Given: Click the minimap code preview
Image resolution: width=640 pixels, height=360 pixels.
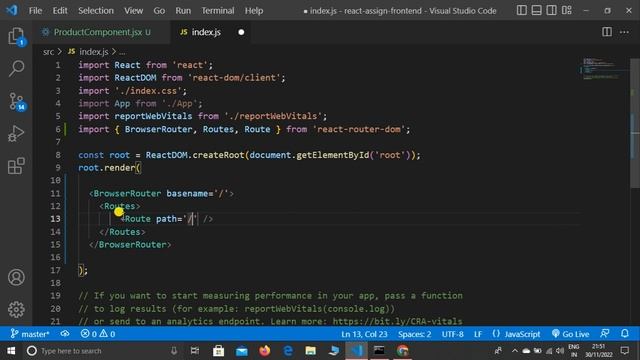Looking at the screenshot, I should (604, 69).
